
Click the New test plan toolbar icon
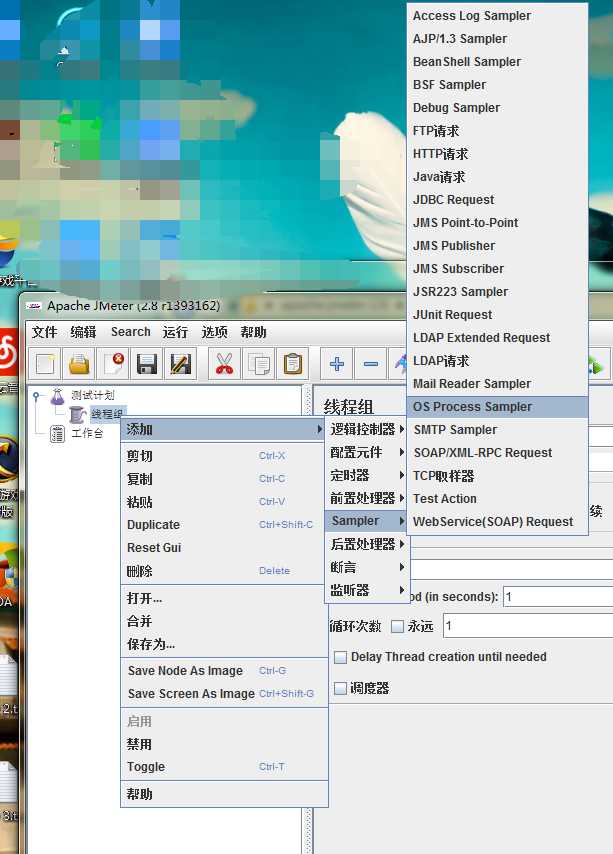(45, 363)
